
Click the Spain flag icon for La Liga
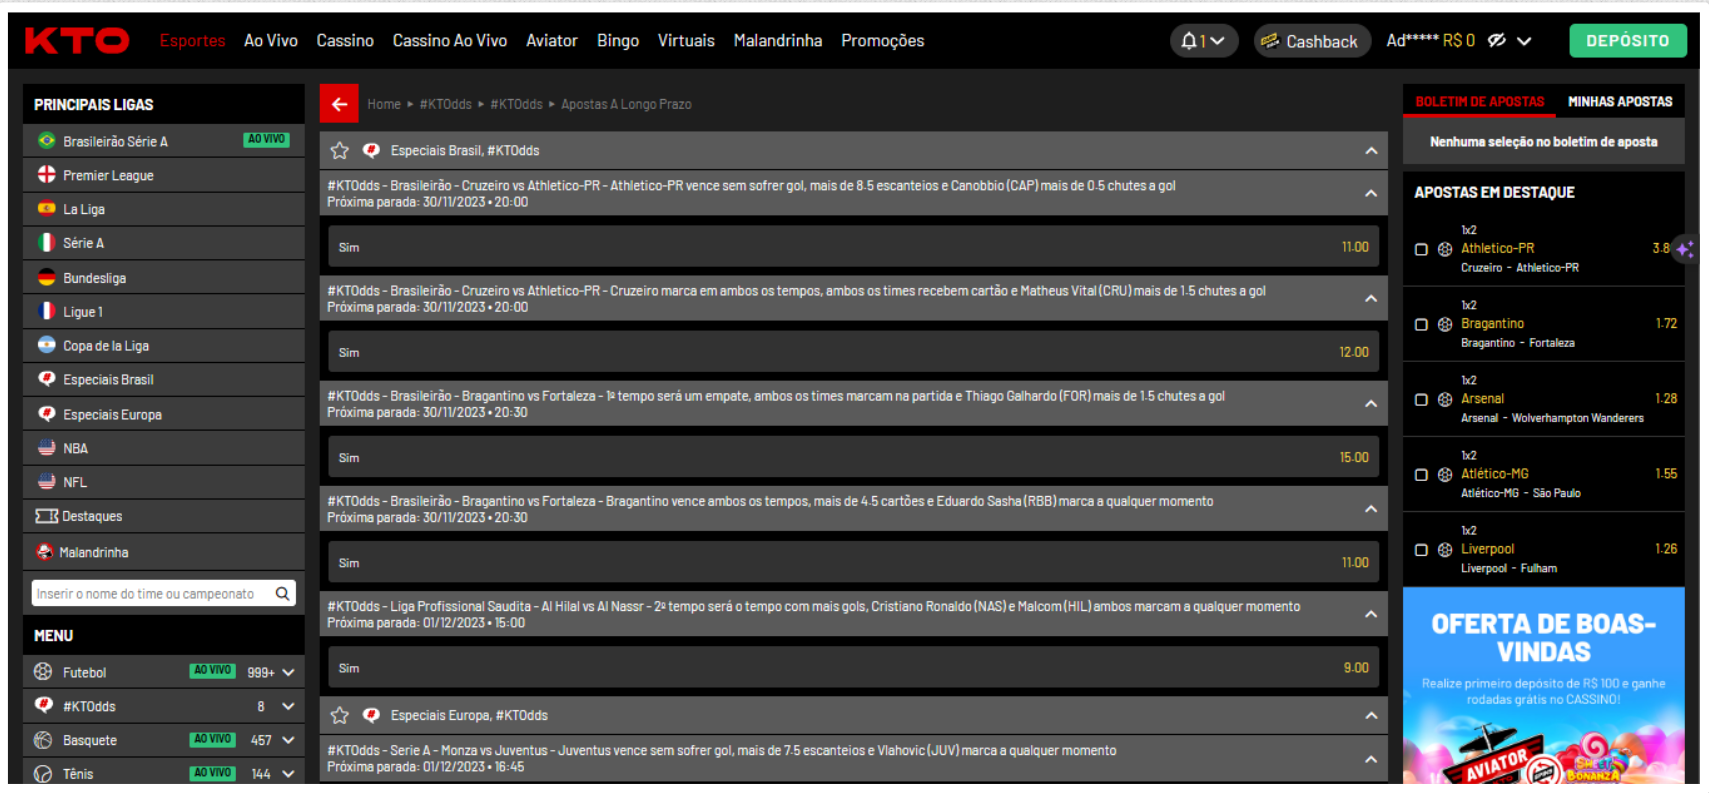46,209
